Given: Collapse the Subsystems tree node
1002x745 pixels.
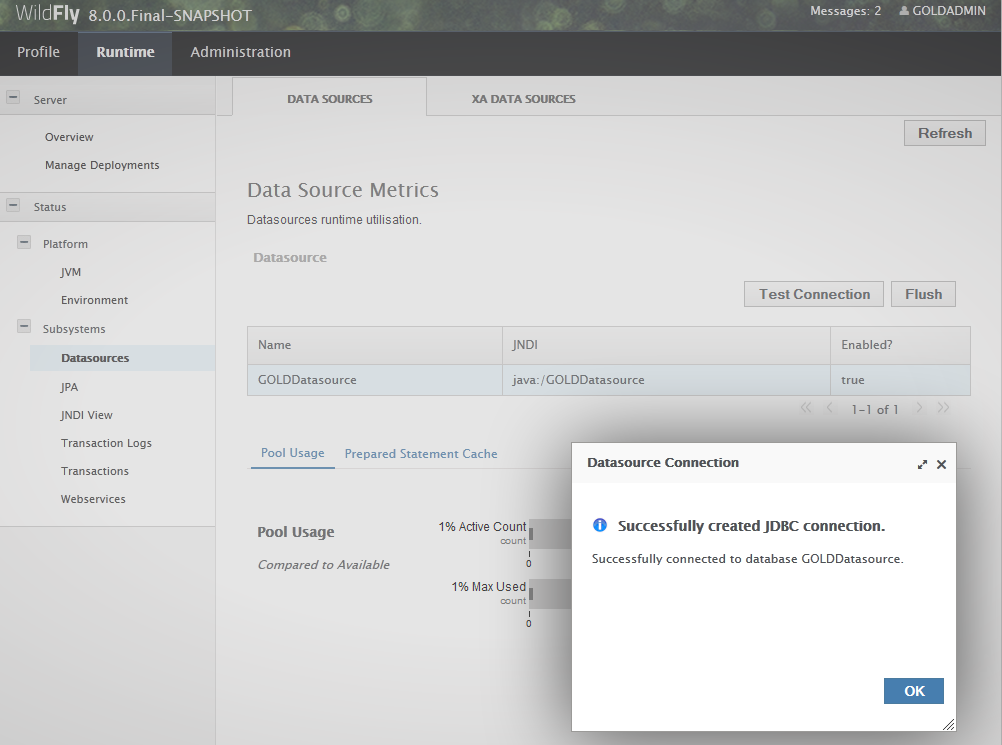Looking at the screenshot, I should [24, 327].
